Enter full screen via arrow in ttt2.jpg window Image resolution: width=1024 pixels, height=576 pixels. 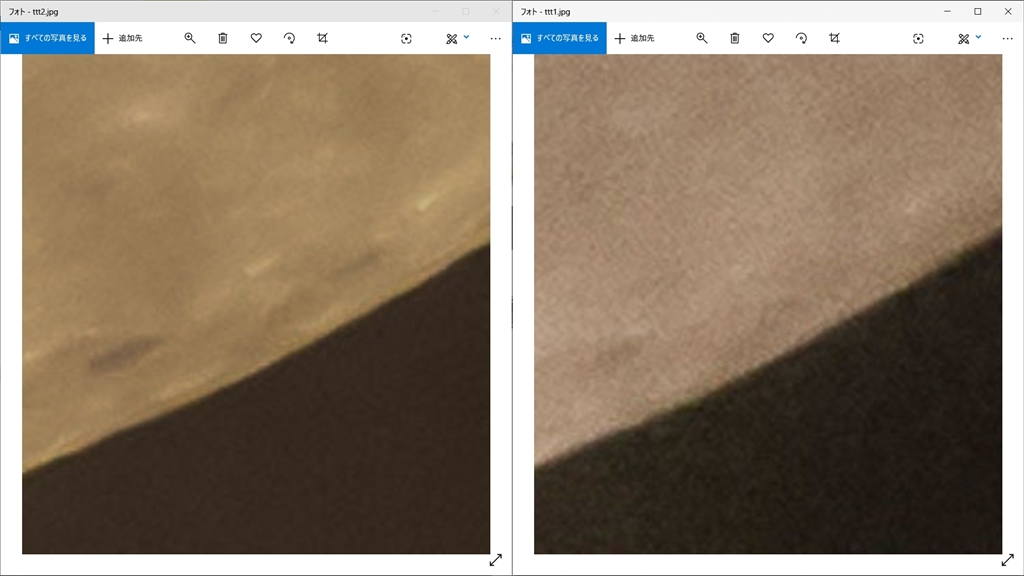(x=496, y=560)
